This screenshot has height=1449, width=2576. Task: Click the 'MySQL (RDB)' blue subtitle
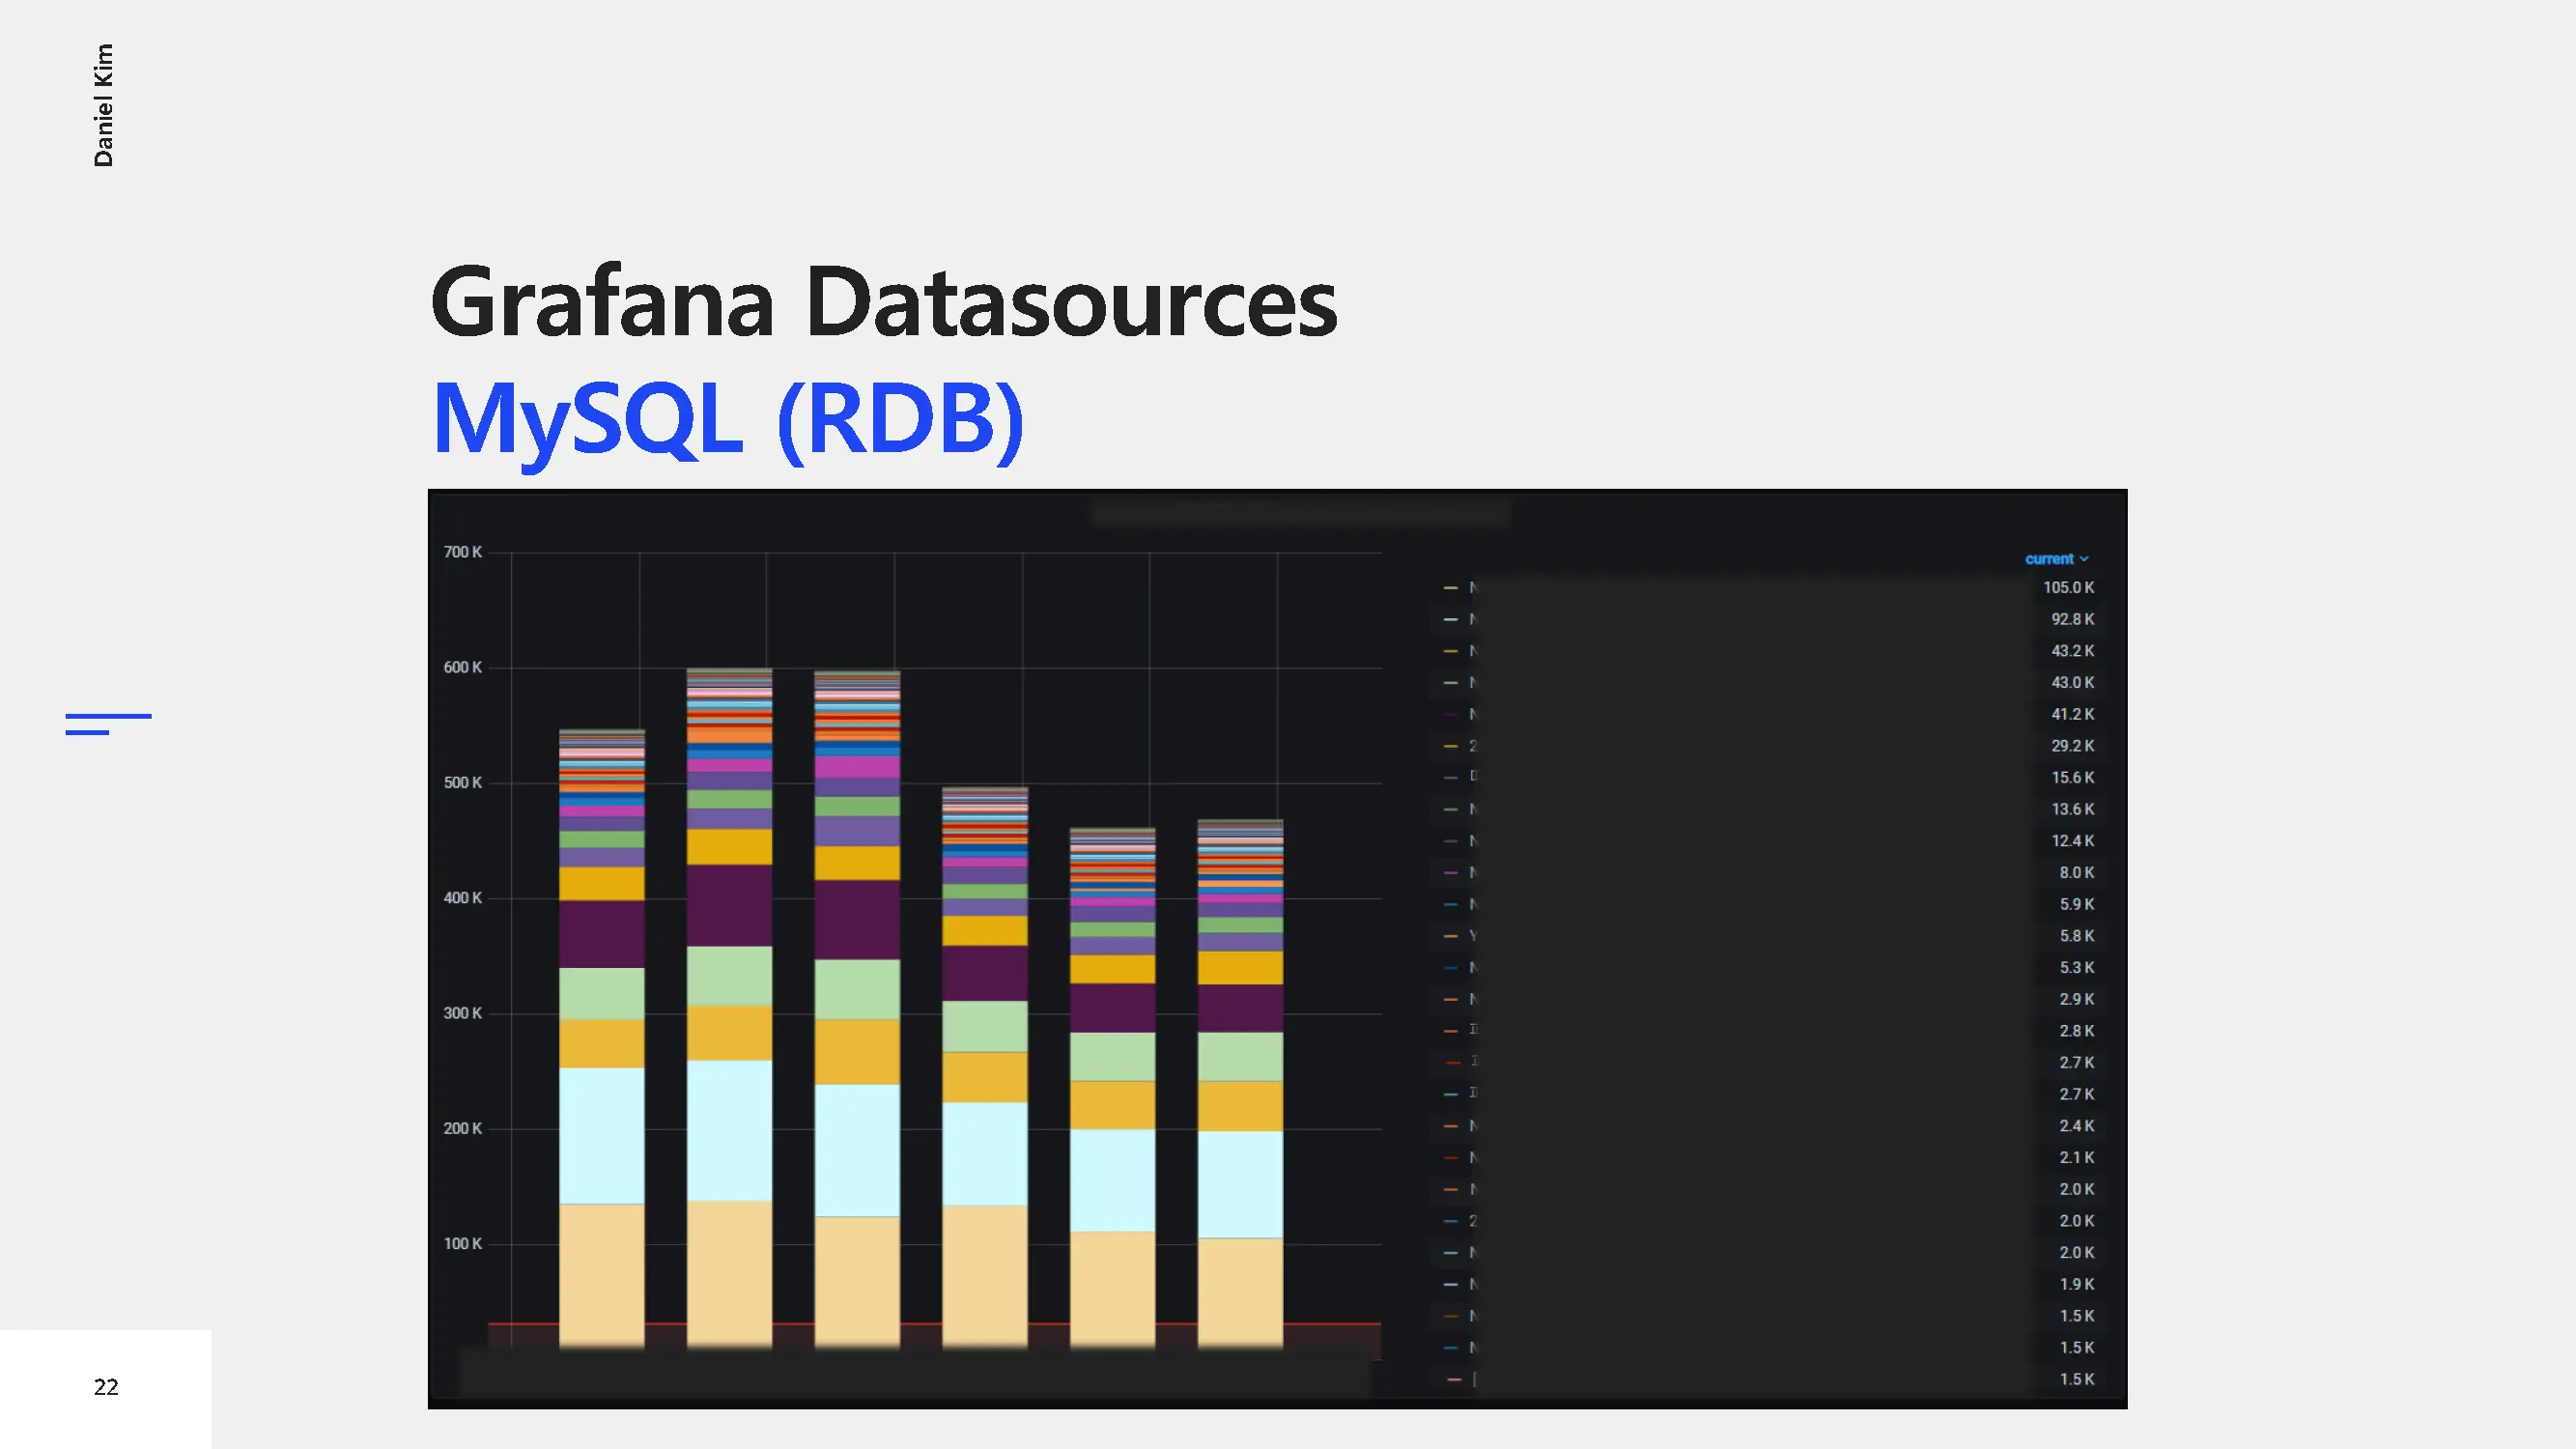(x=727, y=419)
